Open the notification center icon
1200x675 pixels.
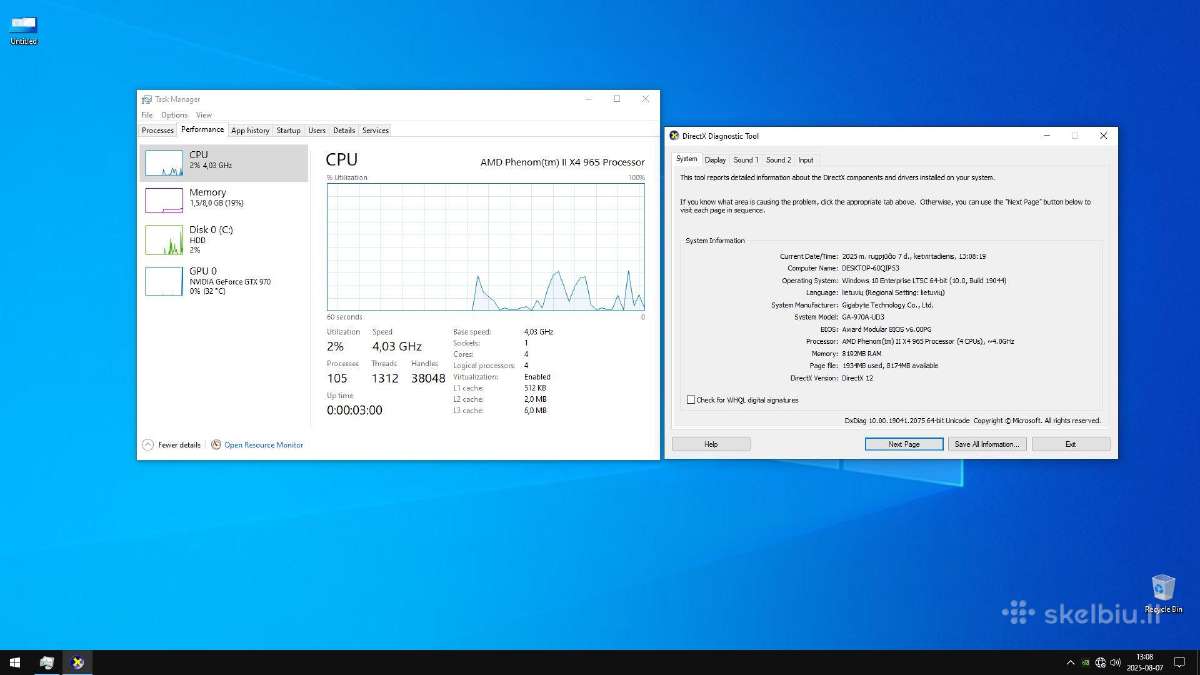pyautogui.click(x=1182, y=662)
